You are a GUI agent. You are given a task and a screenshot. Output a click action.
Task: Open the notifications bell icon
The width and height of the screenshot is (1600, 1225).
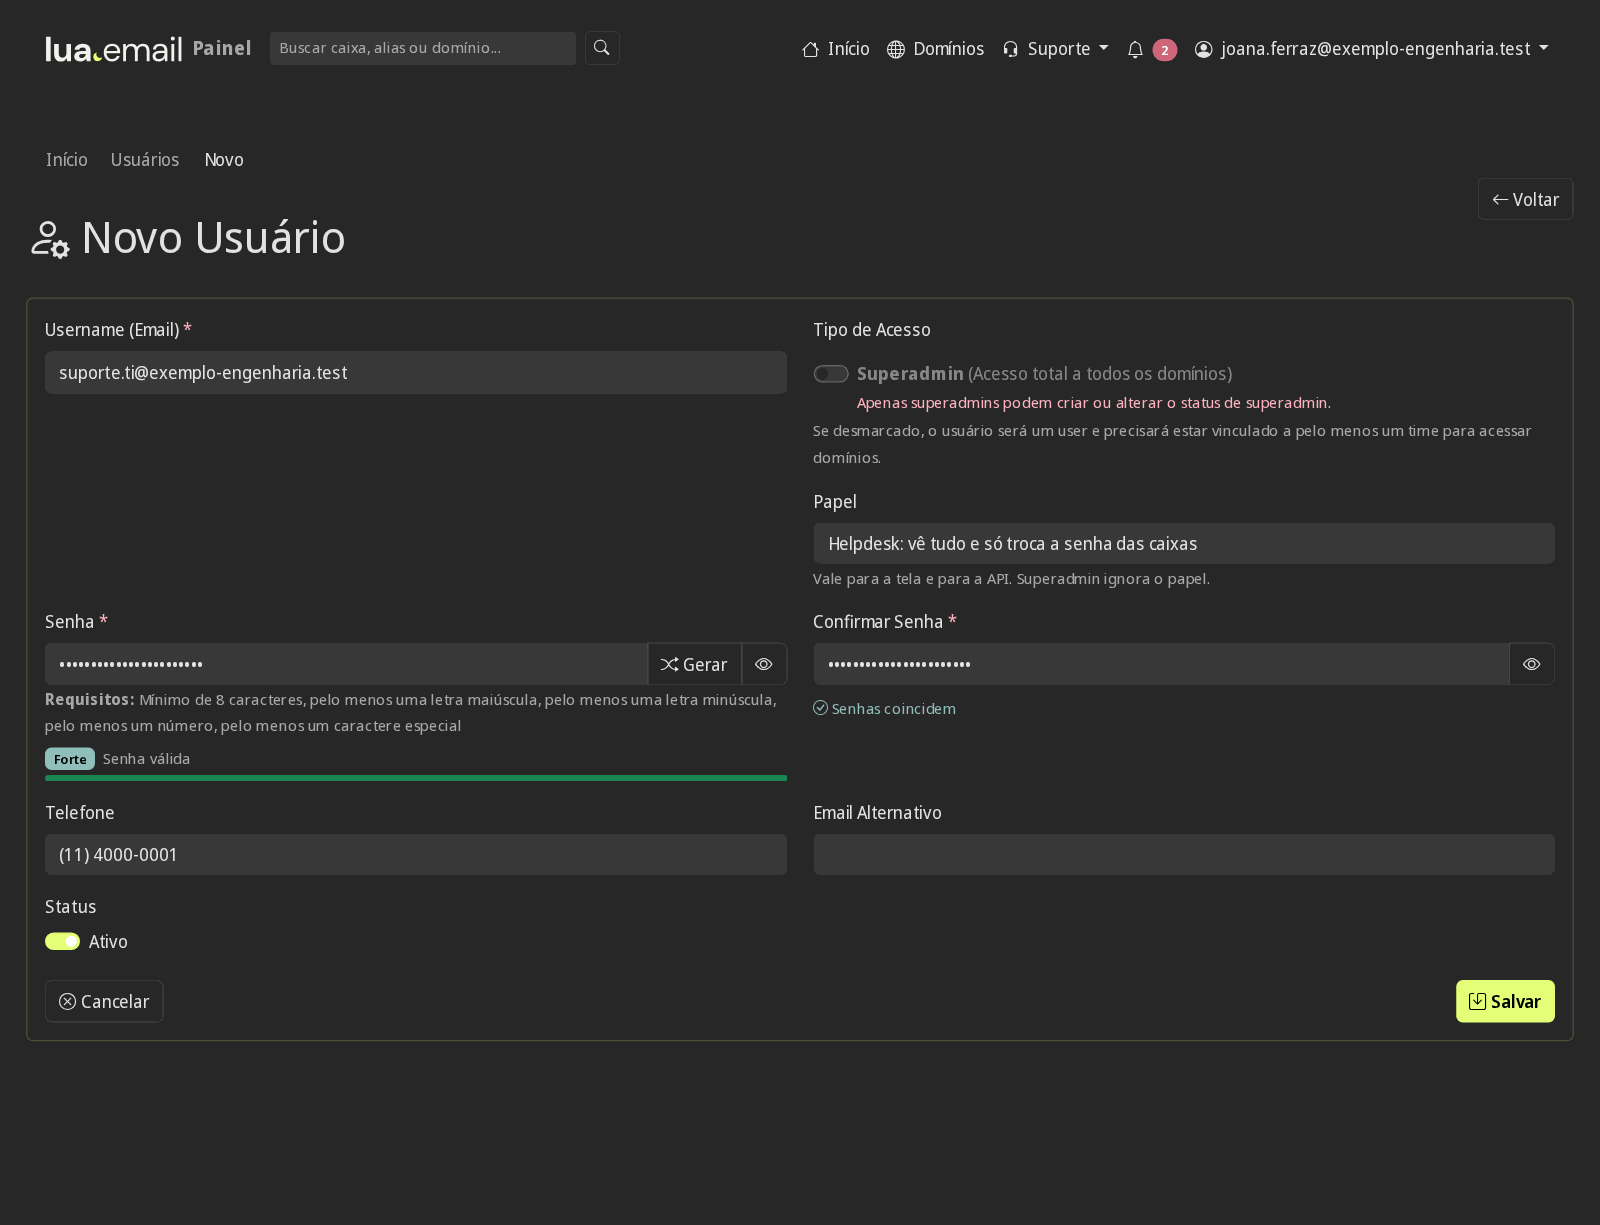point(1135,49)
